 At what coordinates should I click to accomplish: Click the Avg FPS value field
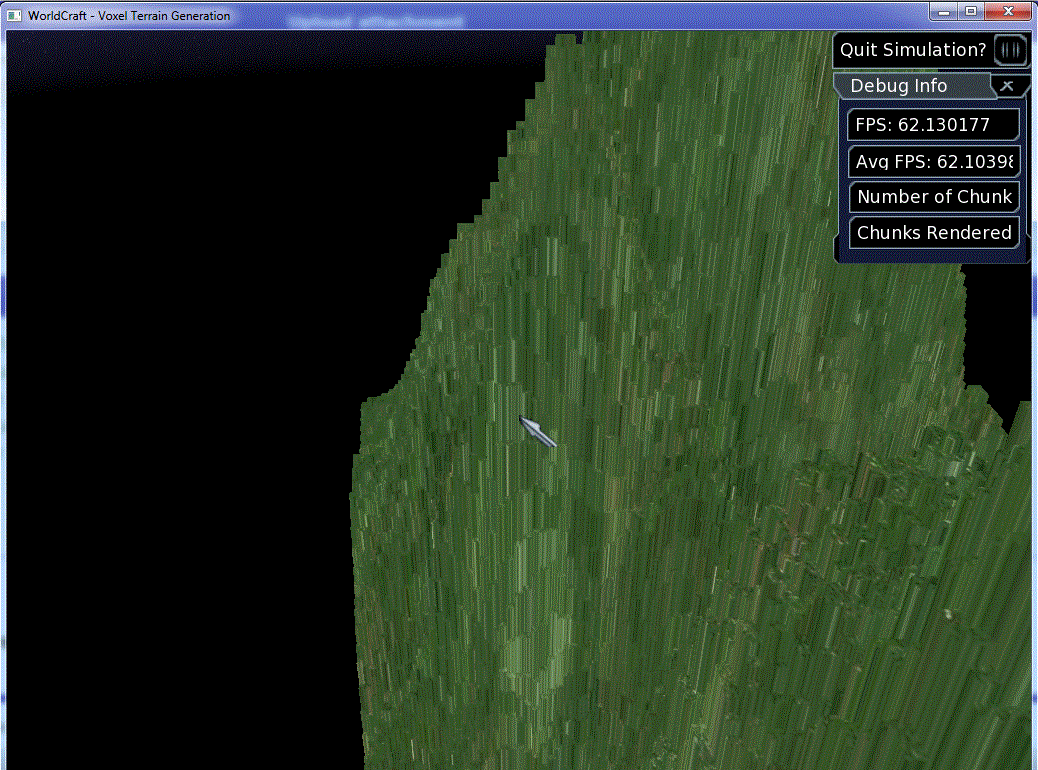tap(933, 161)
